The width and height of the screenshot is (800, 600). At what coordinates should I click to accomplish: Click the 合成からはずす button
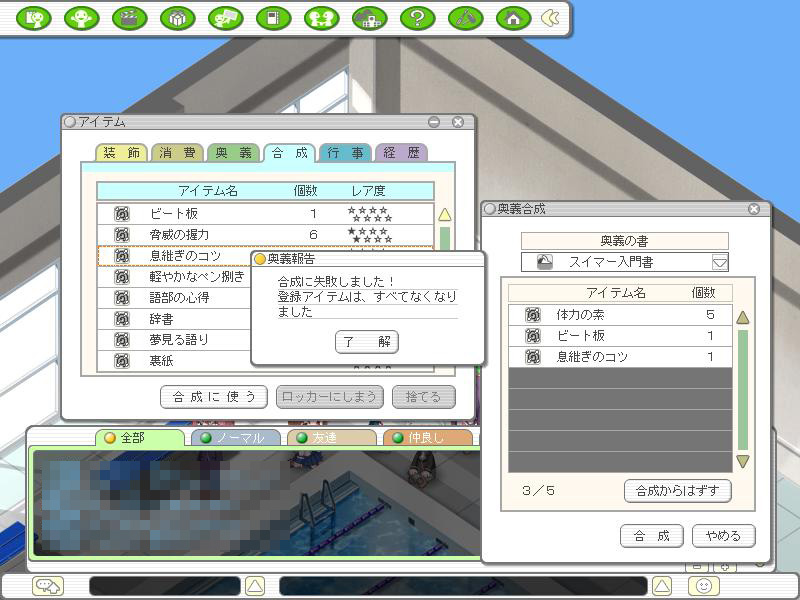click(x=678, y=491)
